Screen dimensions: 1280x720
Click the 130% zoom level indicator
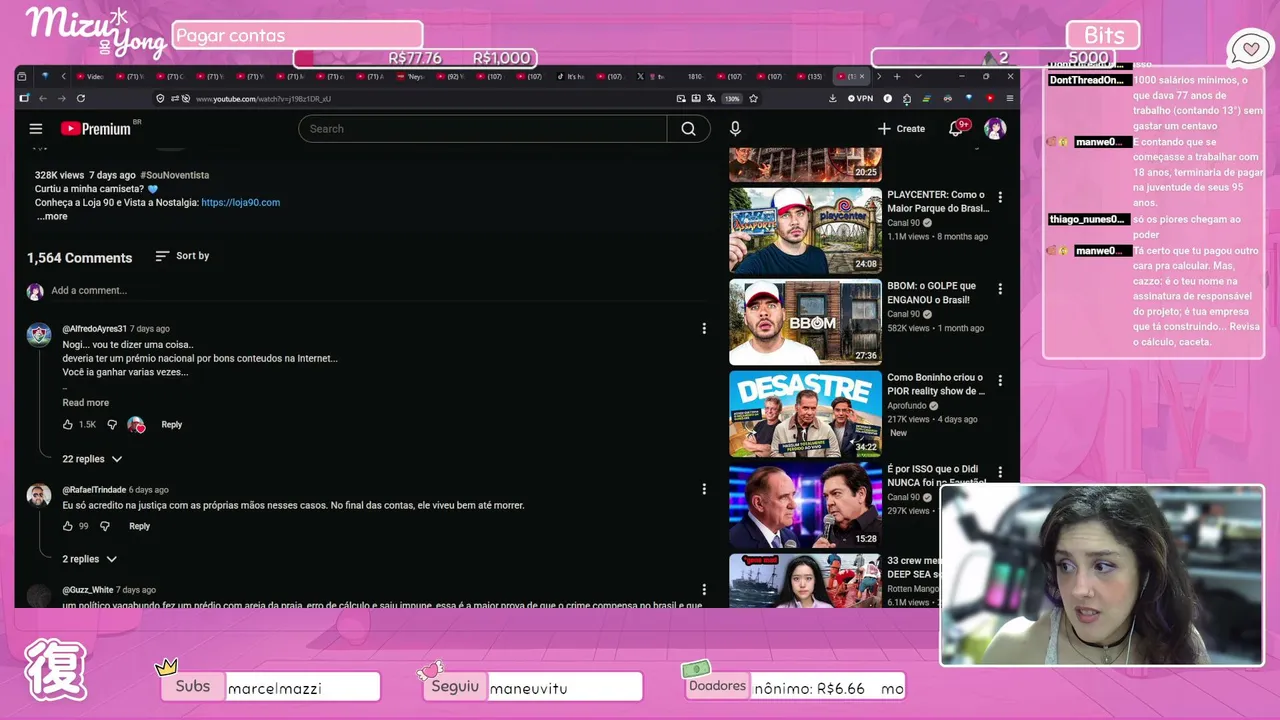[x=732, y=98]
